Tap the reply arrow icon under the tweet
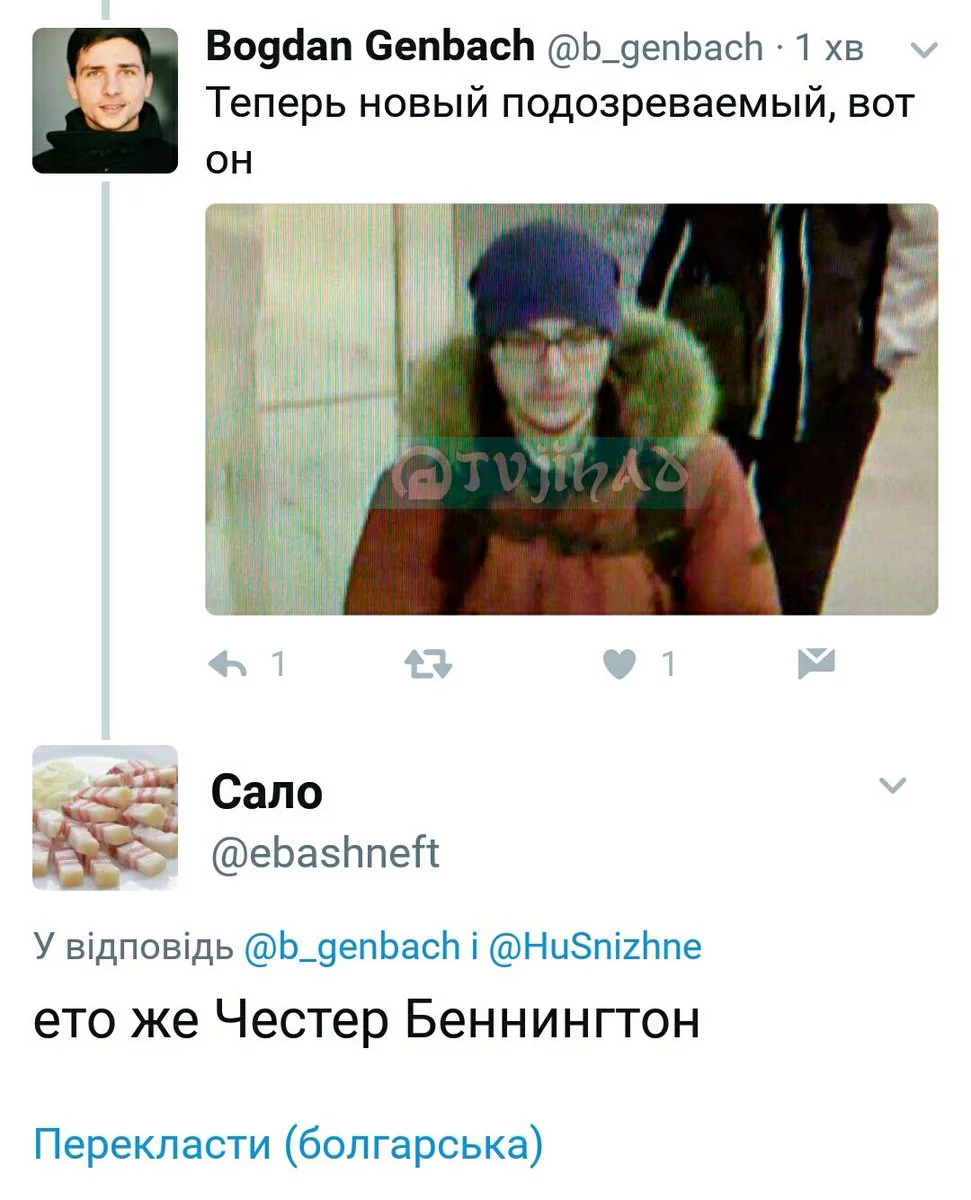Screen dimensions: 971x1200 click(228, 664)
